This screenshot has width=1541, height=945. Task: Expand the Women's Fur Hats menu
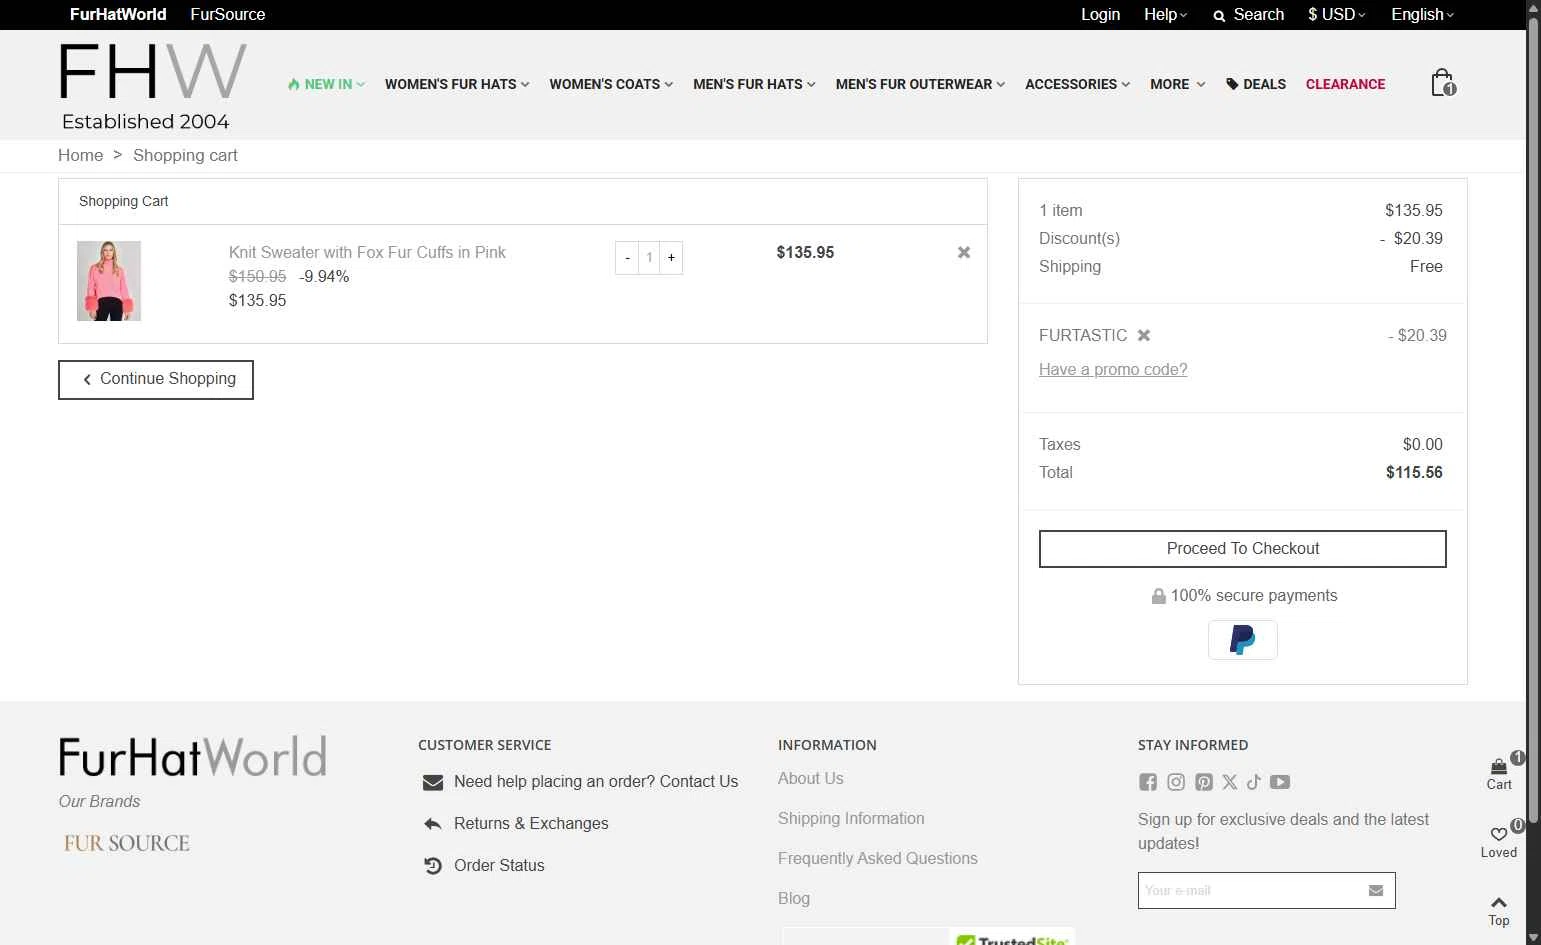click(x=457, y=84)
